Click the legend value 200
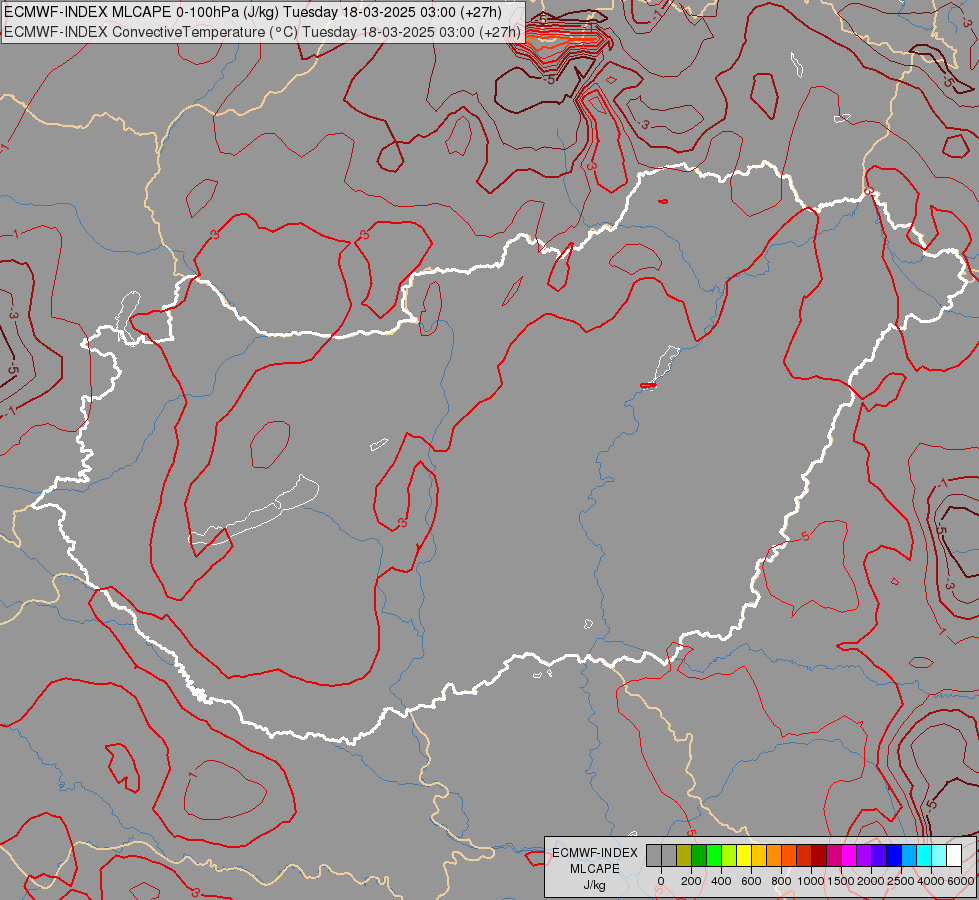 (x=691, y=881)
